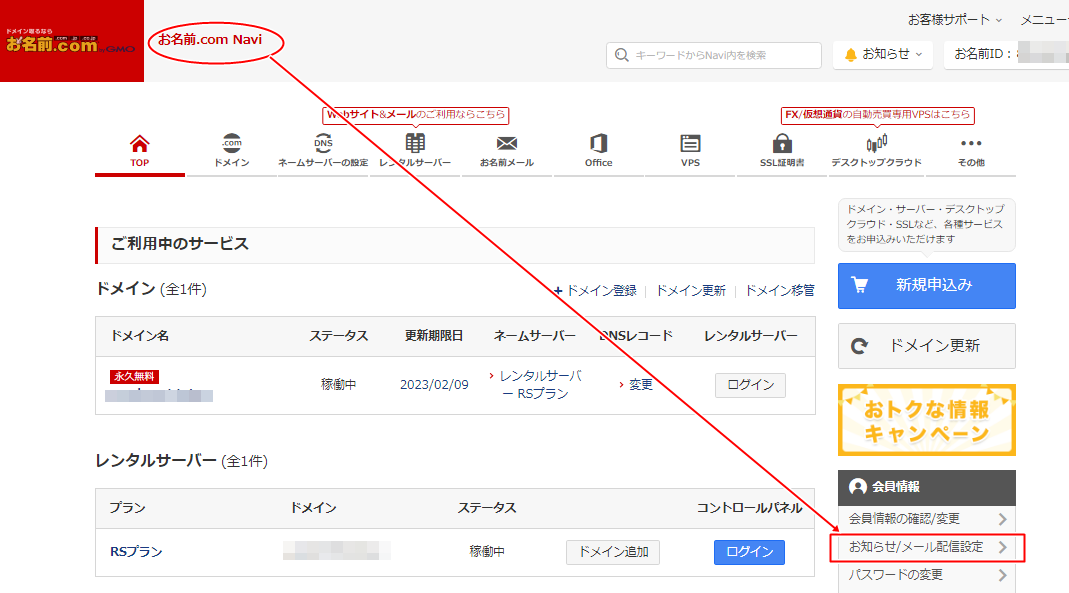1069x593 pixels.
Task: Click the cart icon on 新規申込み
Action: (x=860, y=285)
